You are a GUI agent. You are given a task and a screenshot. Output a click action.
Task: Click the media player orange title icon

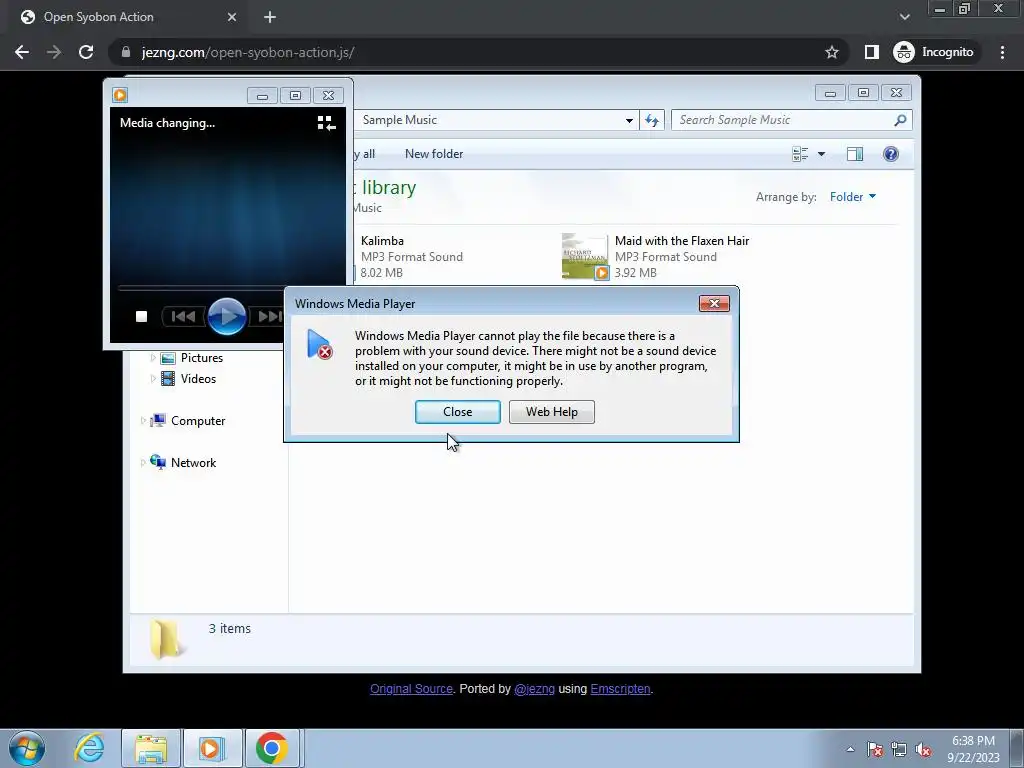coord(120,95)
